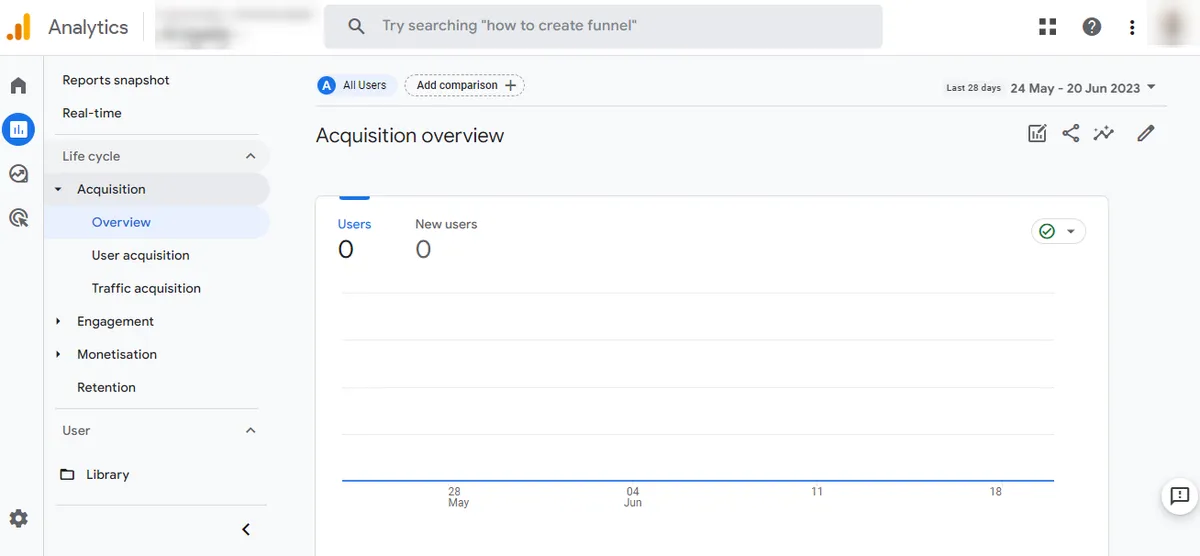The image size is (1200, 556).
Task: Click the pencil customise report icon
Action: click(x=1146, y=133)
